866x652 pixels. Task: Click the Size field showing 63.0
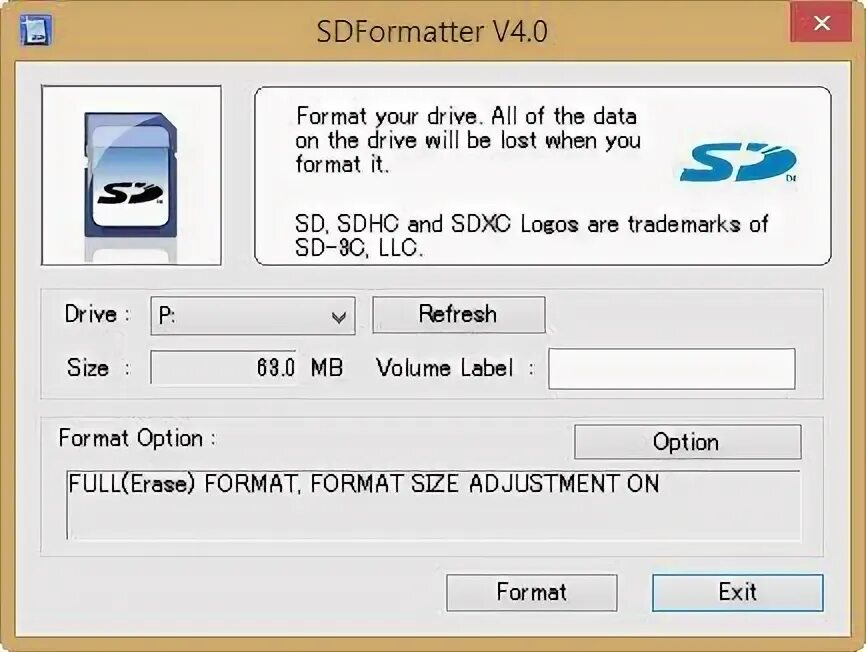tap(224, 368)
